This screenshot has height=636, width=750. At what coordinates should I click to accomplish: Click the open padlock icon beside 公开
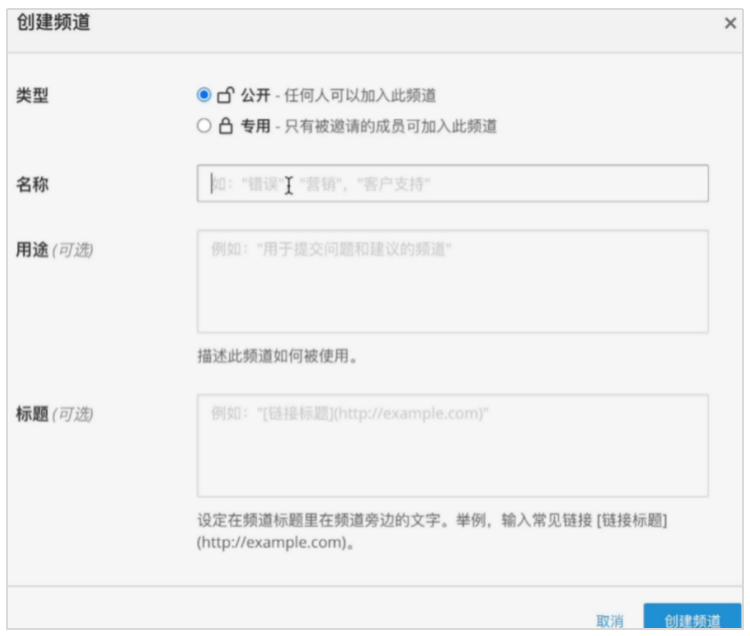pyautogui.click(x=226, y=96)
